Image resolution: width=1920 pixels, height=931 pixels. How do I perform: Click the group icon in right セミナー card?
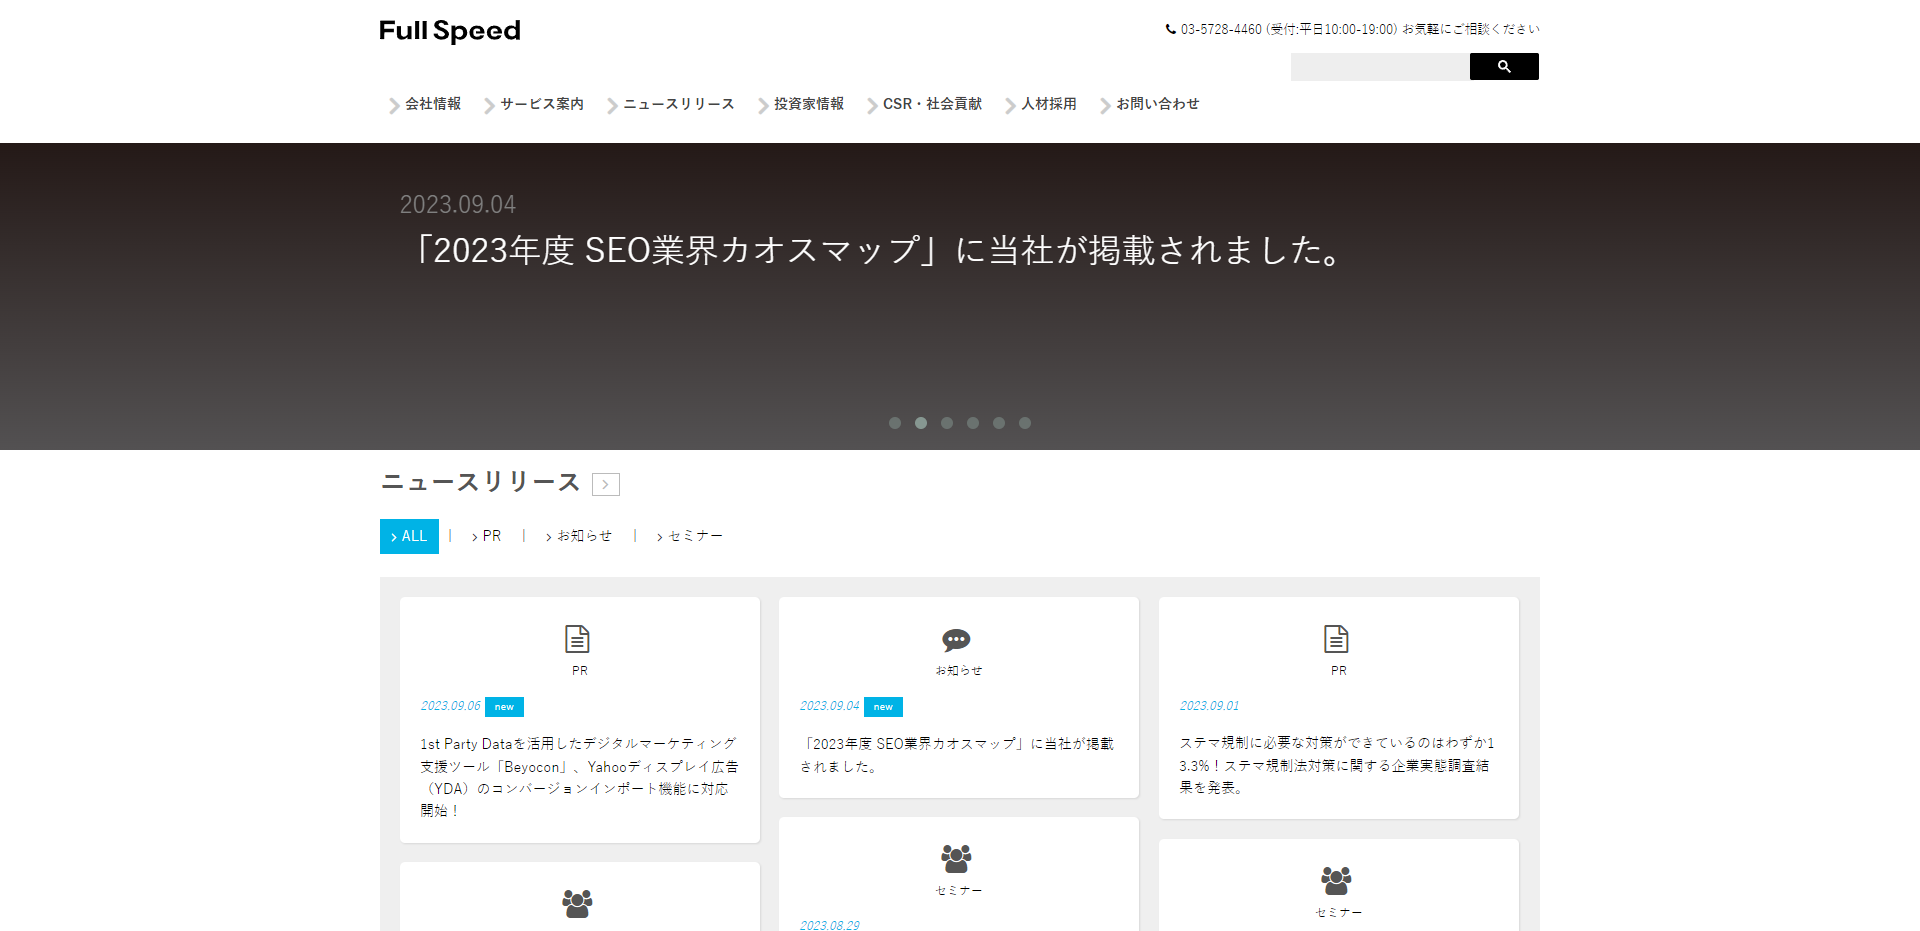click(1337, 880)
